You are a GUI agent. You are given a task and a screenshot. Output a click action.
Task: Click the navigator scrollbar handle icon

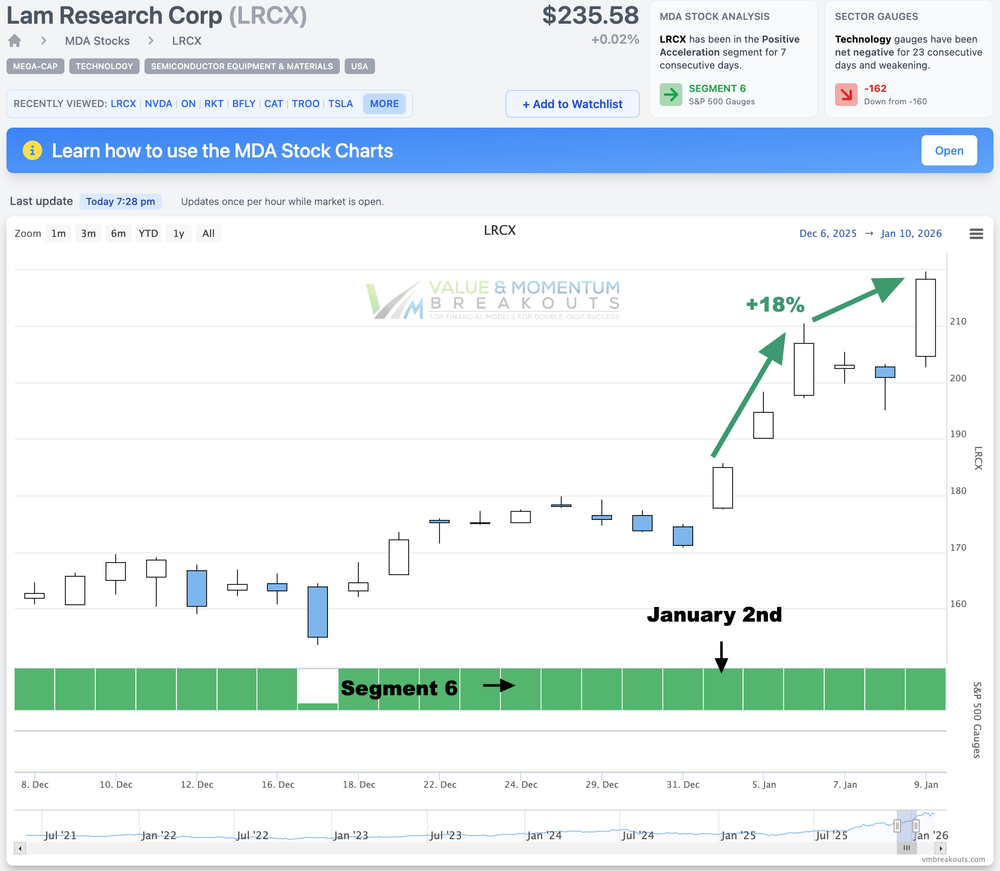(906, 847)
